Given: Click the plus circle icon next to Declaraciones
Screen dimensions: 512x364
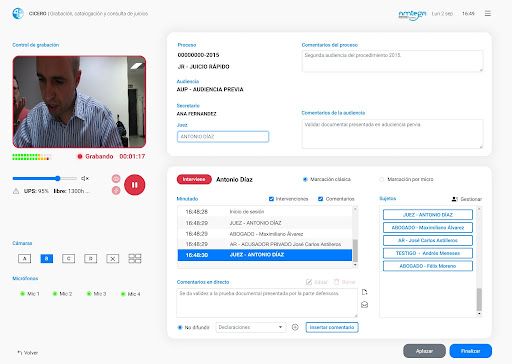Looking at the screenshot, I should [295, 327].
